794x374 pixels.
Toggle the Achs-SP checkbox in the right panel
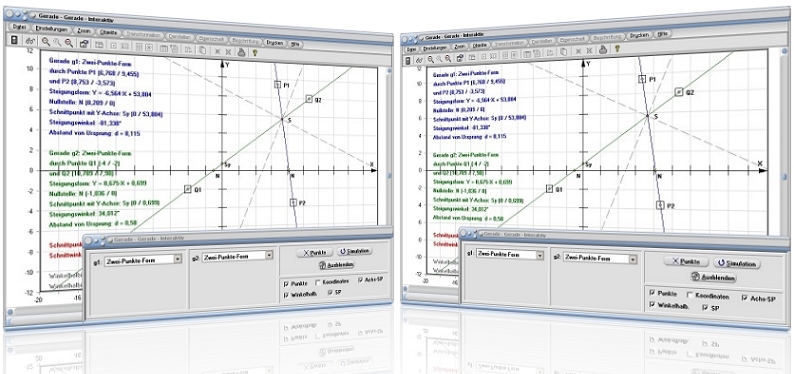(x=745, y=298)
